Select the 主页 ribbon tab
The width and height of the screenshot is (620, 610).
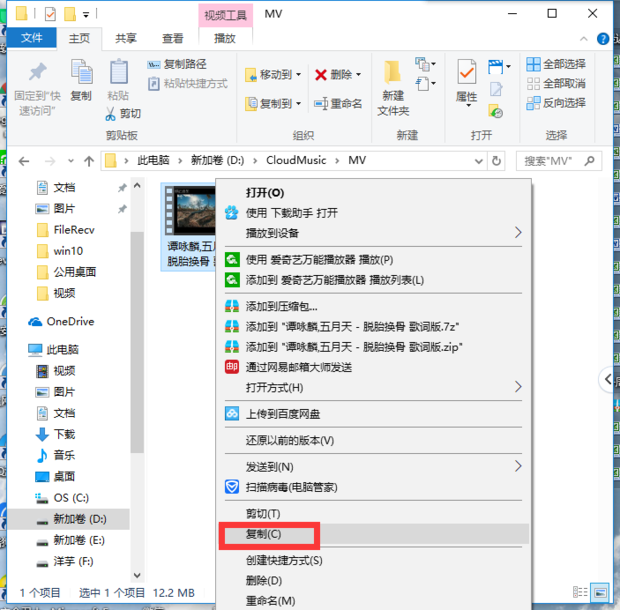click(x=79, y=38)
